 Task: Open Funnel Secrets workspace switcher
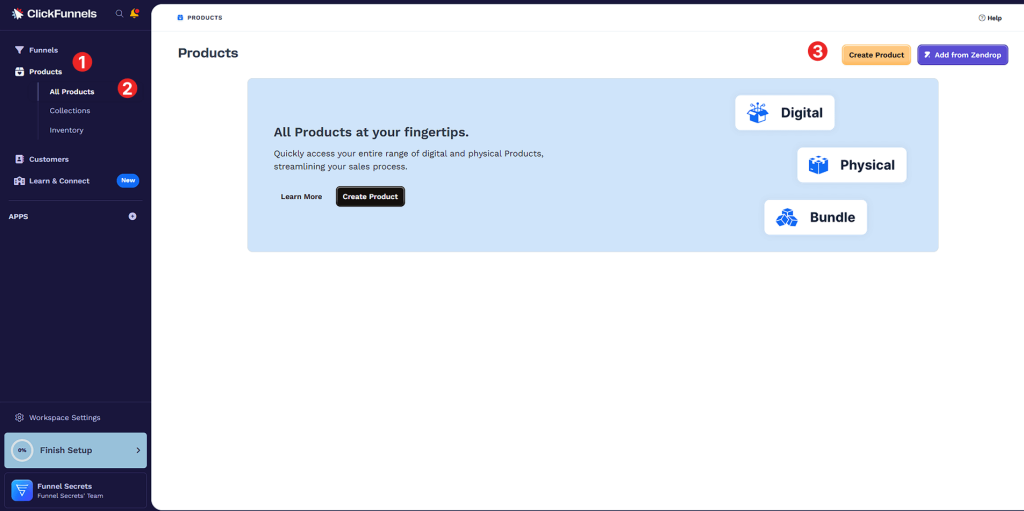(x=75, y=490)
